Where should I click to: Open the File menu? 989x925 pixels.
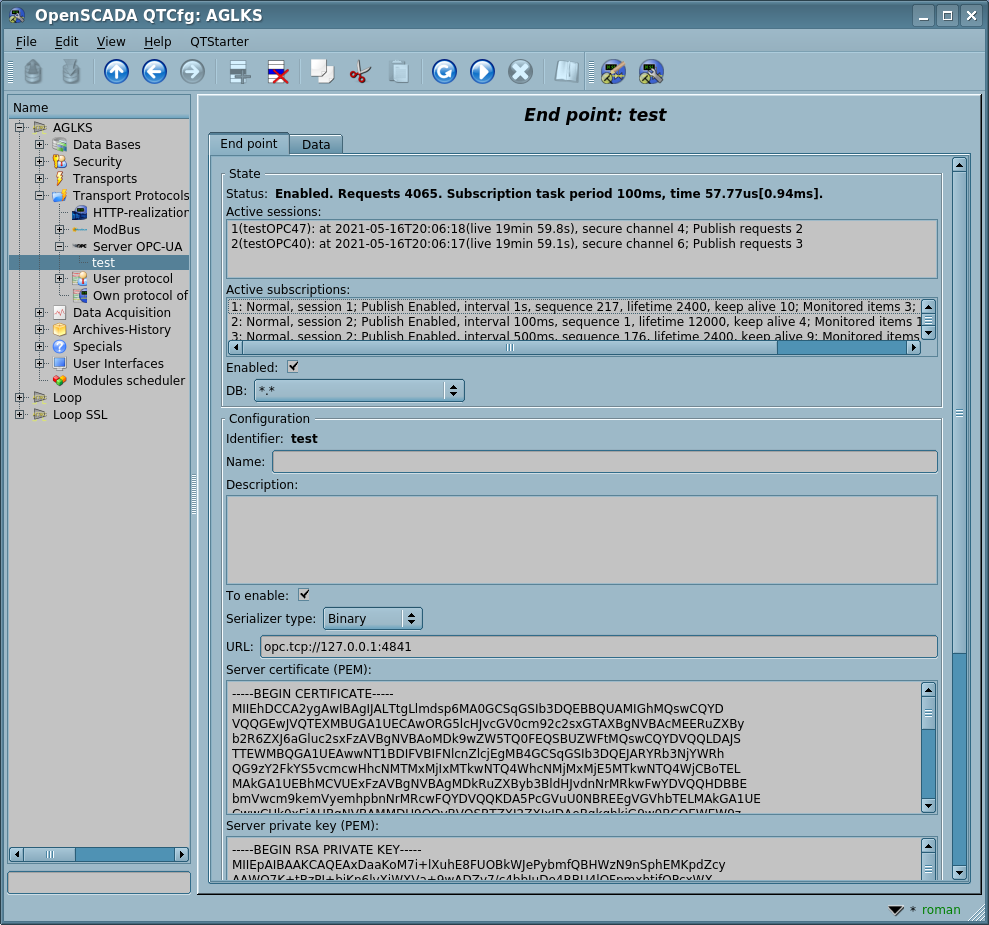[26, 42]
